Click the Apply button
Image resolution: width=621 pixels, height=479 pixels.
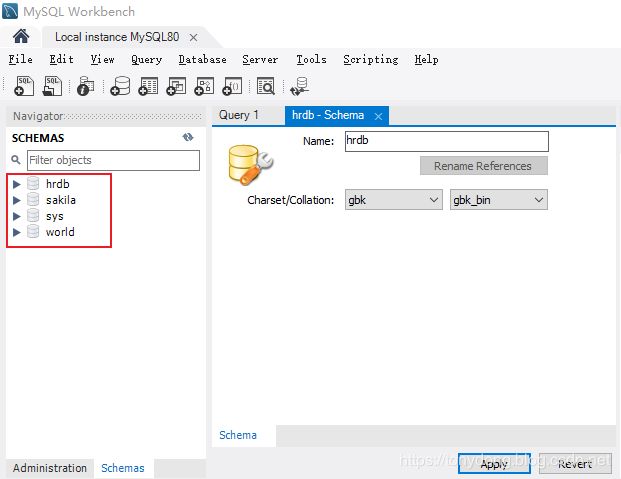494,464
